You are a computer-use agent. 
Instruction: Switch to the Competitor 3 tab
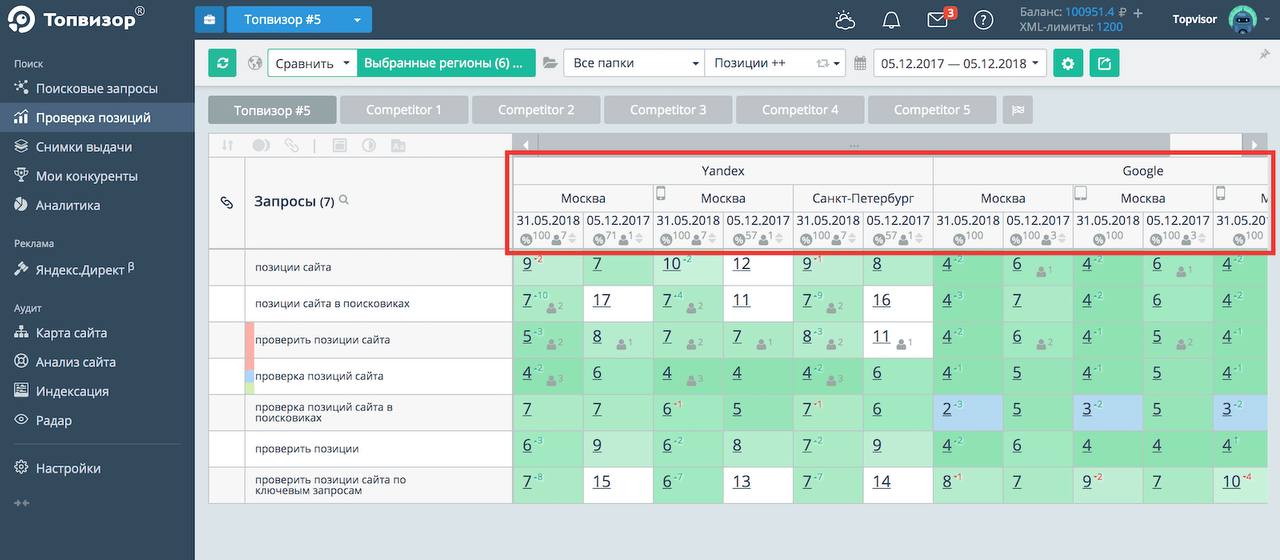click(x=668, y=110)
